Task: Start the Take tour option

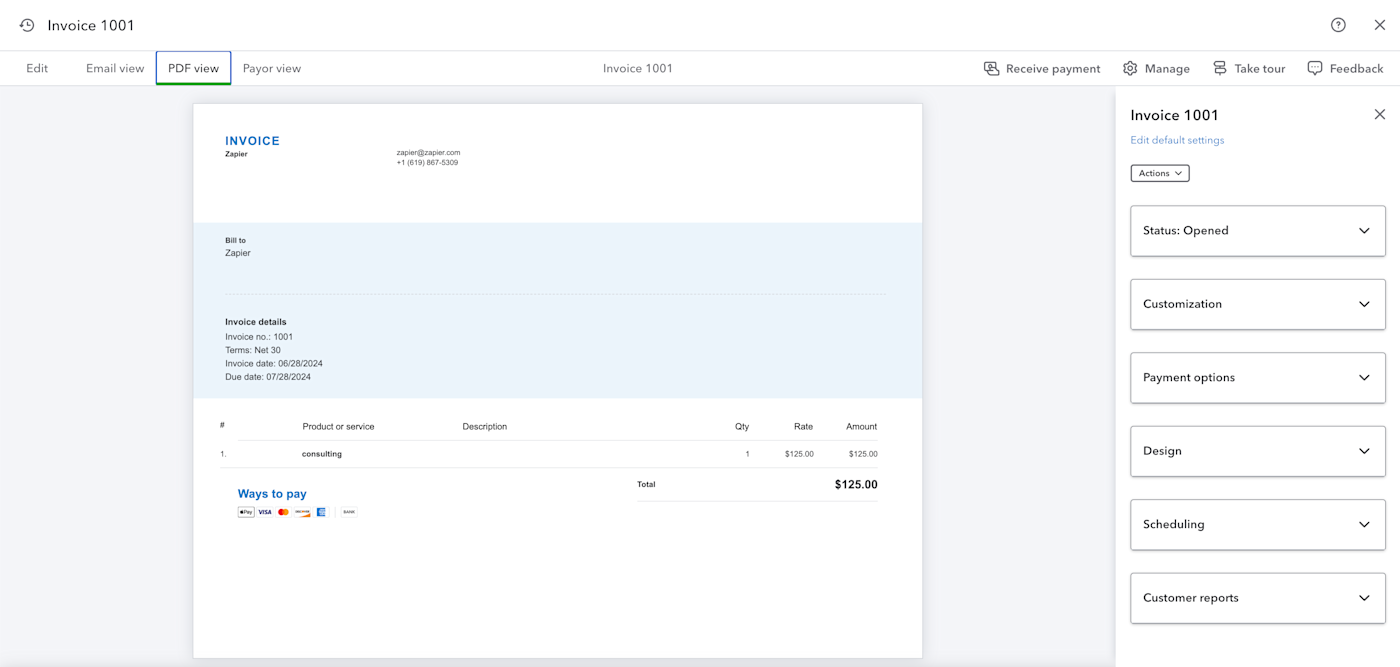Action: 1260,69
